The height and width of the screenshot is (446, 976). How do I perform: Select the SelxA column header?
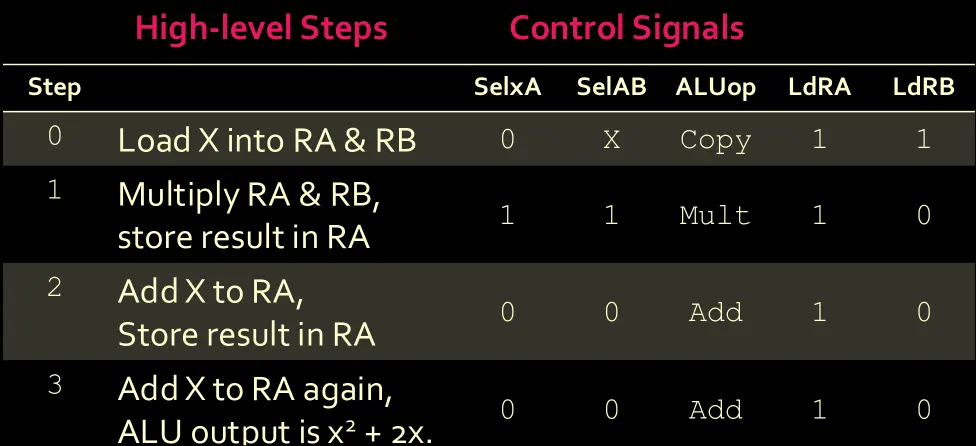(x=507, y=87)
